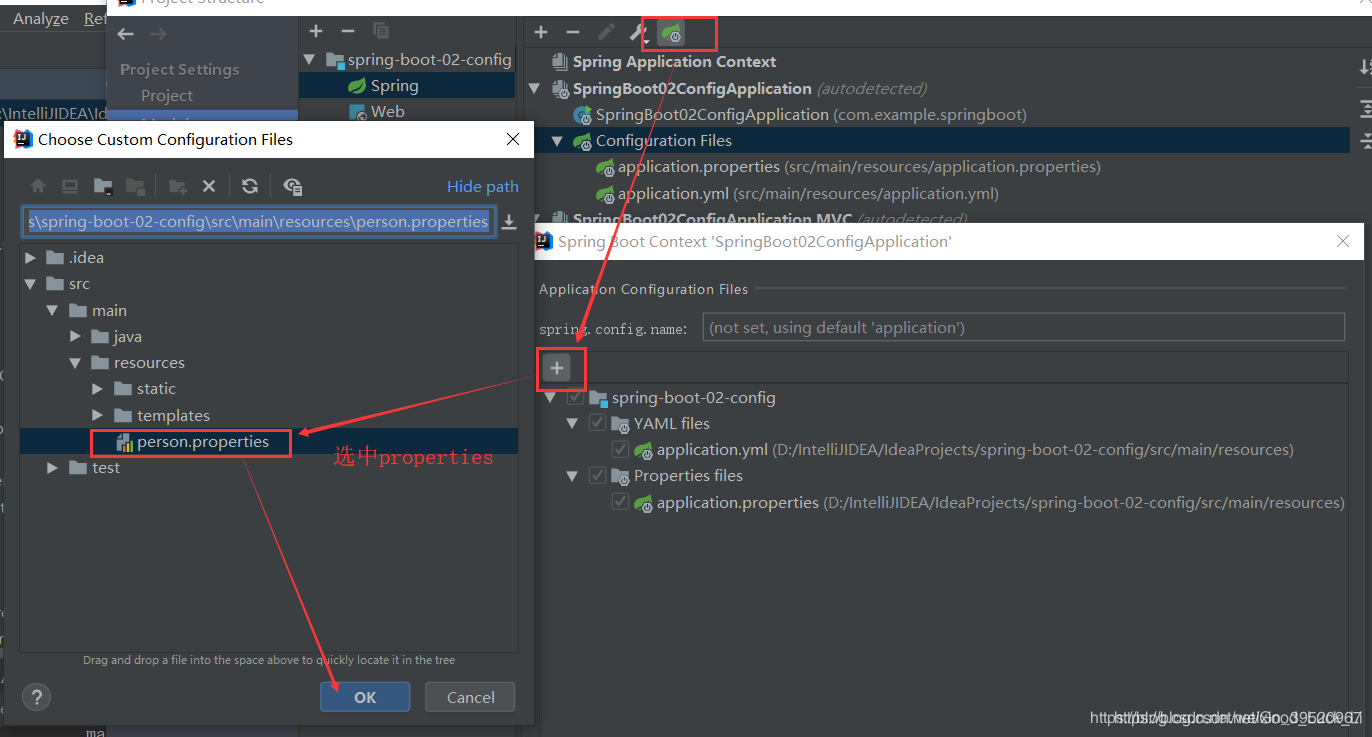Cancel the Choose Custom Configuration Files dialog
This screenshot has height=737, width=1372.
(470, 697)
